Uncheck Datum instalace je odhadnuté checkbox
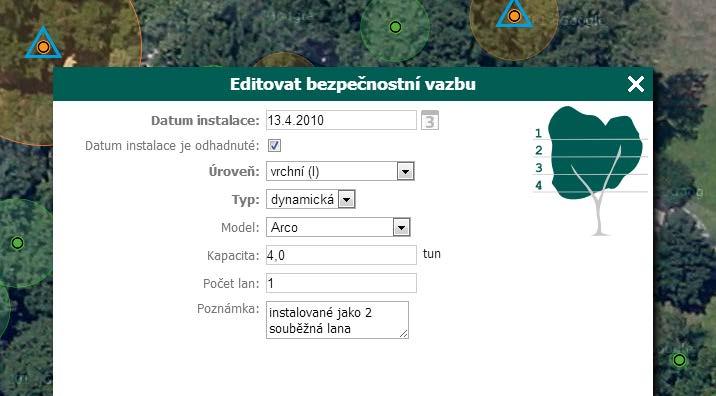This screenshot has width=716, height=396. (274, 146)
